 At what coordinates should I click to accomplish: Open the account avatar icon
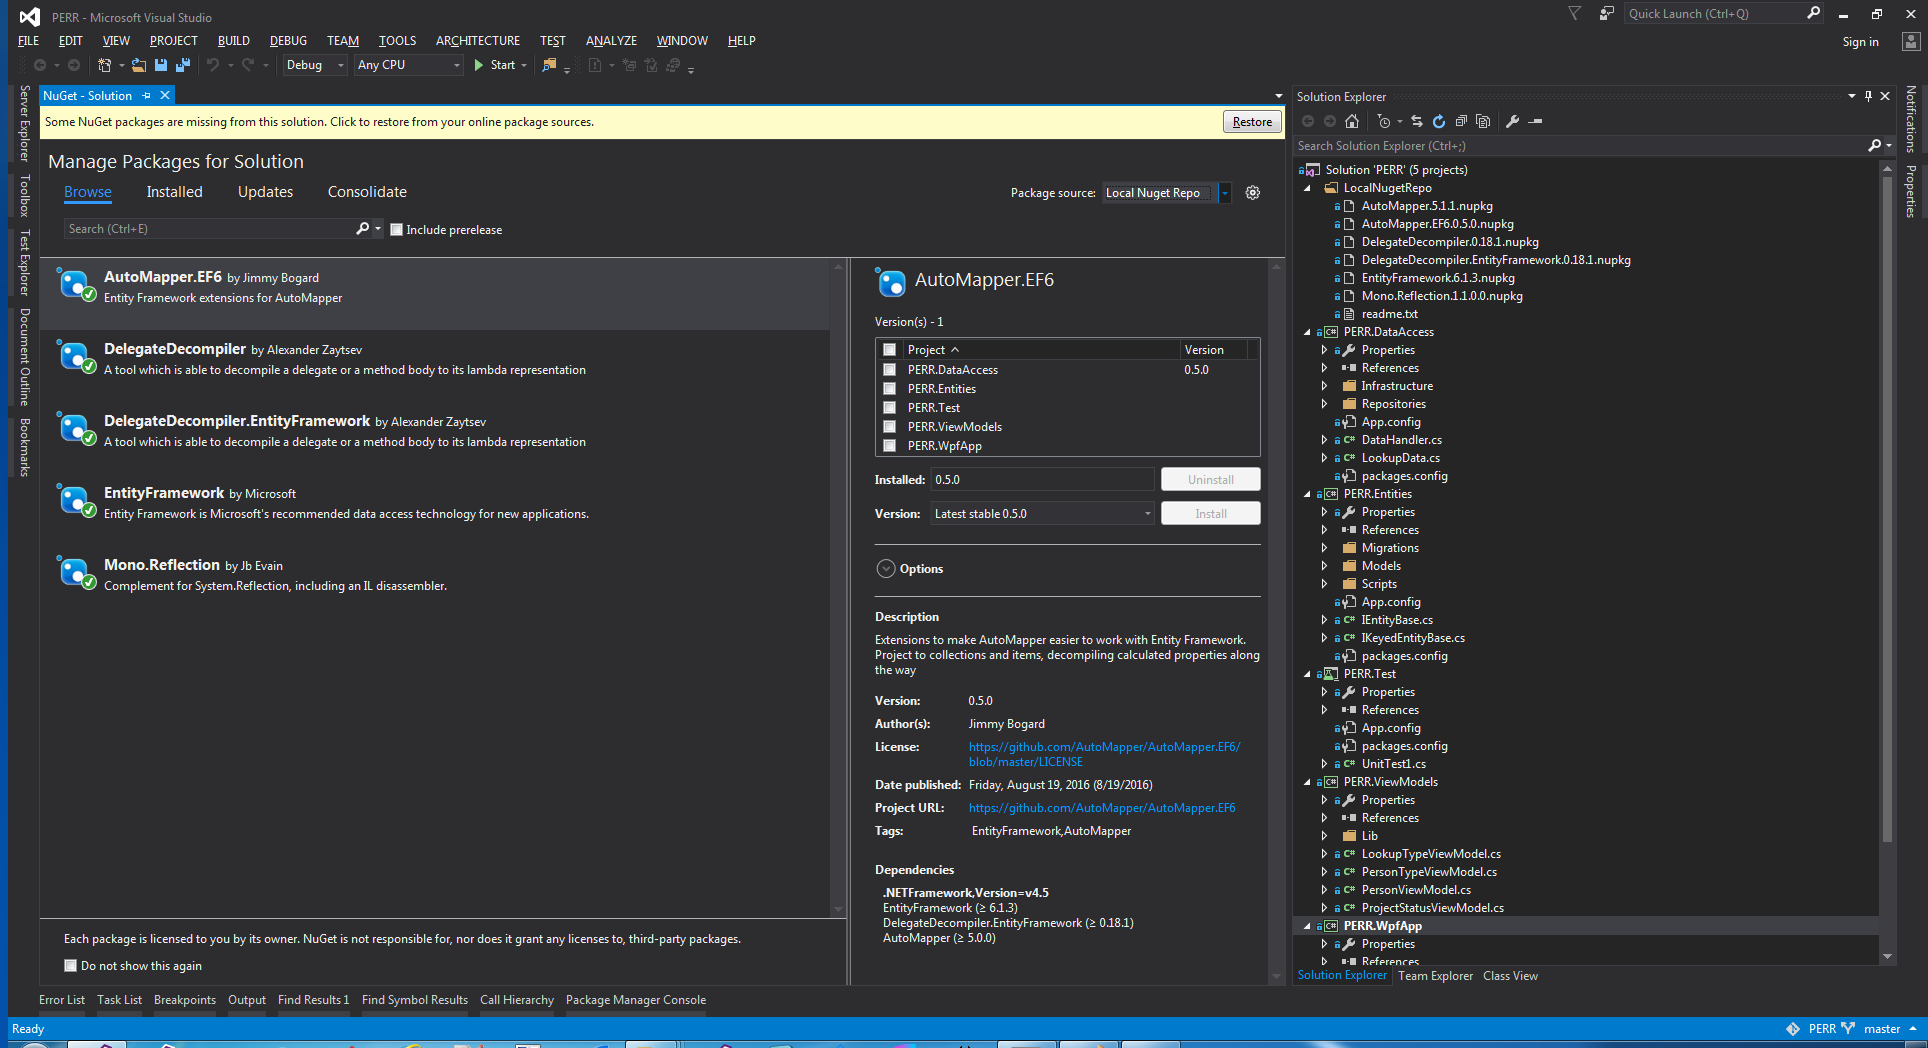[1910, 42]
